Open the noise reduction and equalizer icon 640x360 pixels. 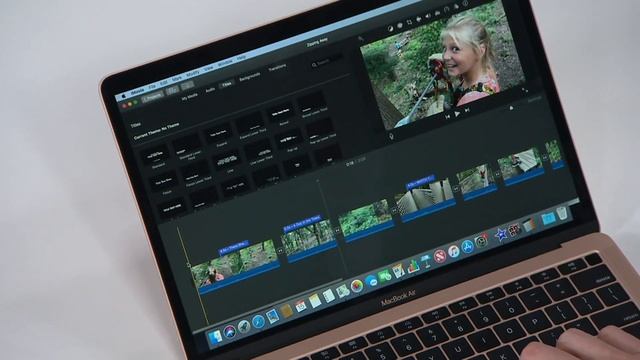click(438, 13)
